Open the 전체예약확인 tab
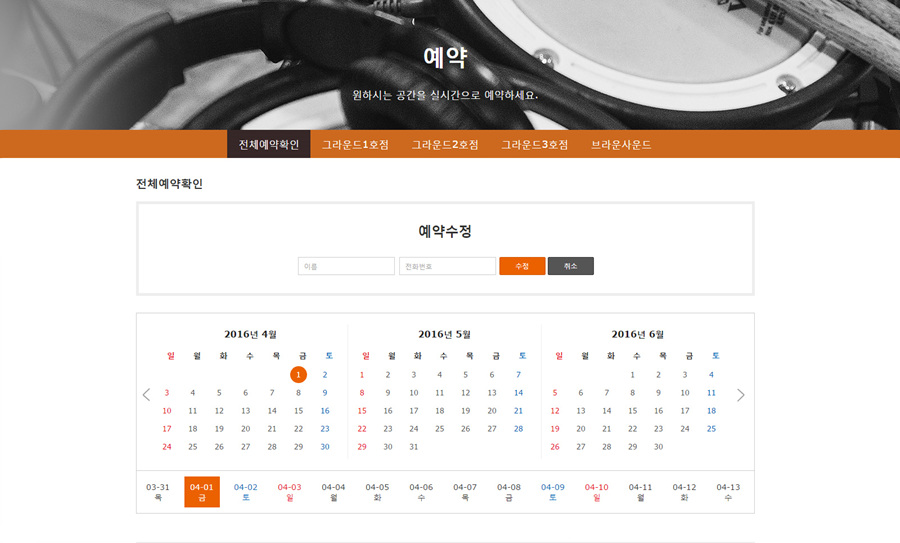The width and height of the screenshot is (900, 543). pyautogui.click(x=269, y=144)
